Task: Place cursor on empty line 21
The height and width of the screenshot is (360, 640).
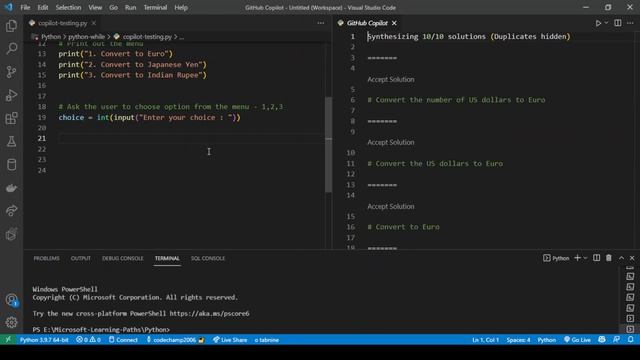Action: 191,138
